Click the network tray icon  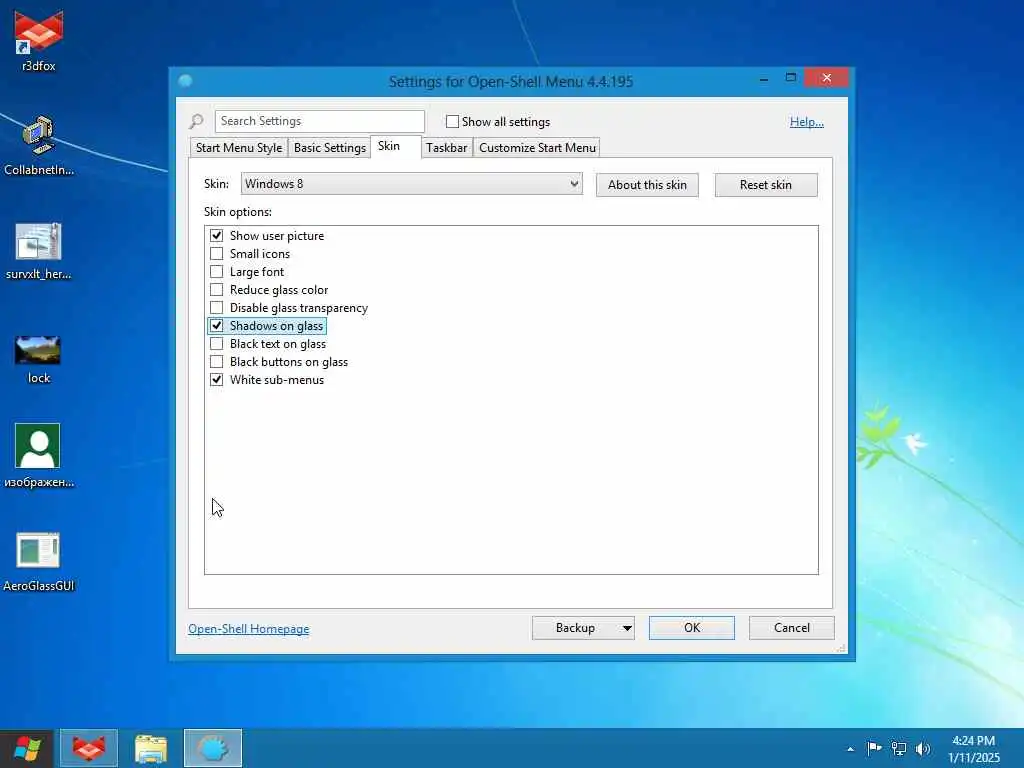coord(899,748)
